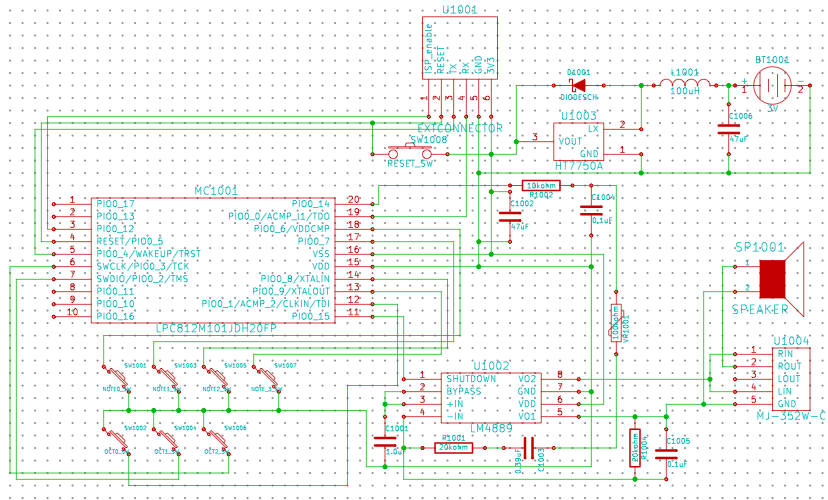Click the RESET_SW value label
The width and height of the screenshot is (828, 500).
(x=409, y=163)
